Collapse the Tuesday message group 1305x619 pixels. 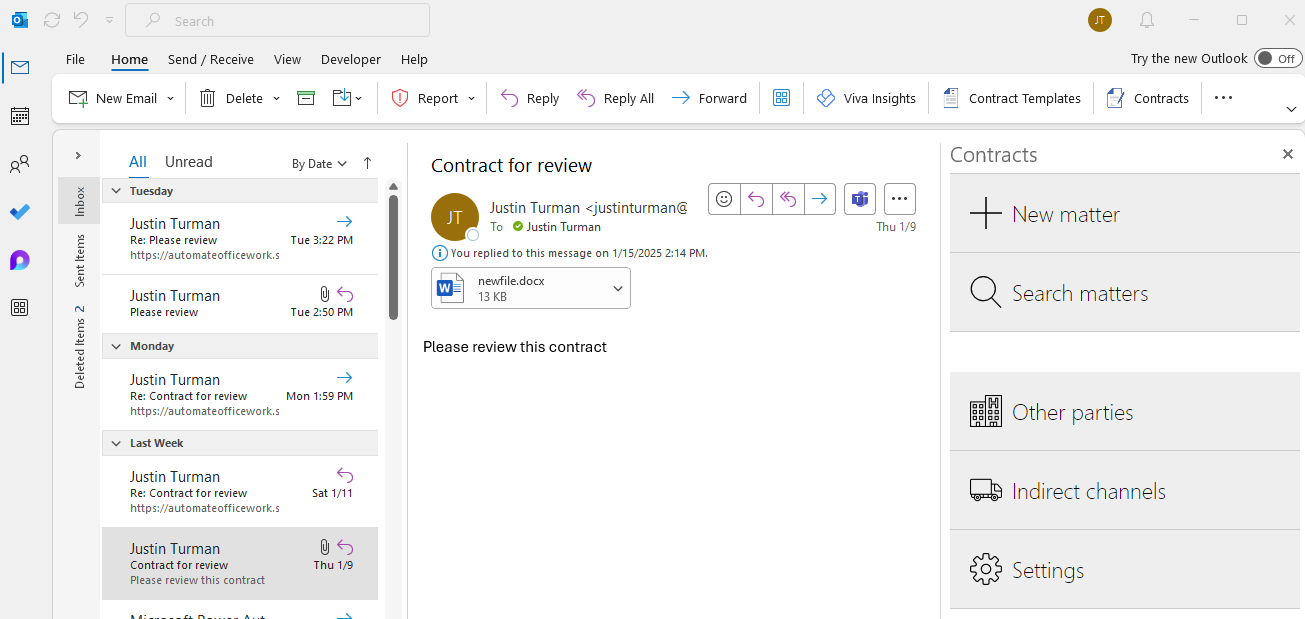point(116,191)
